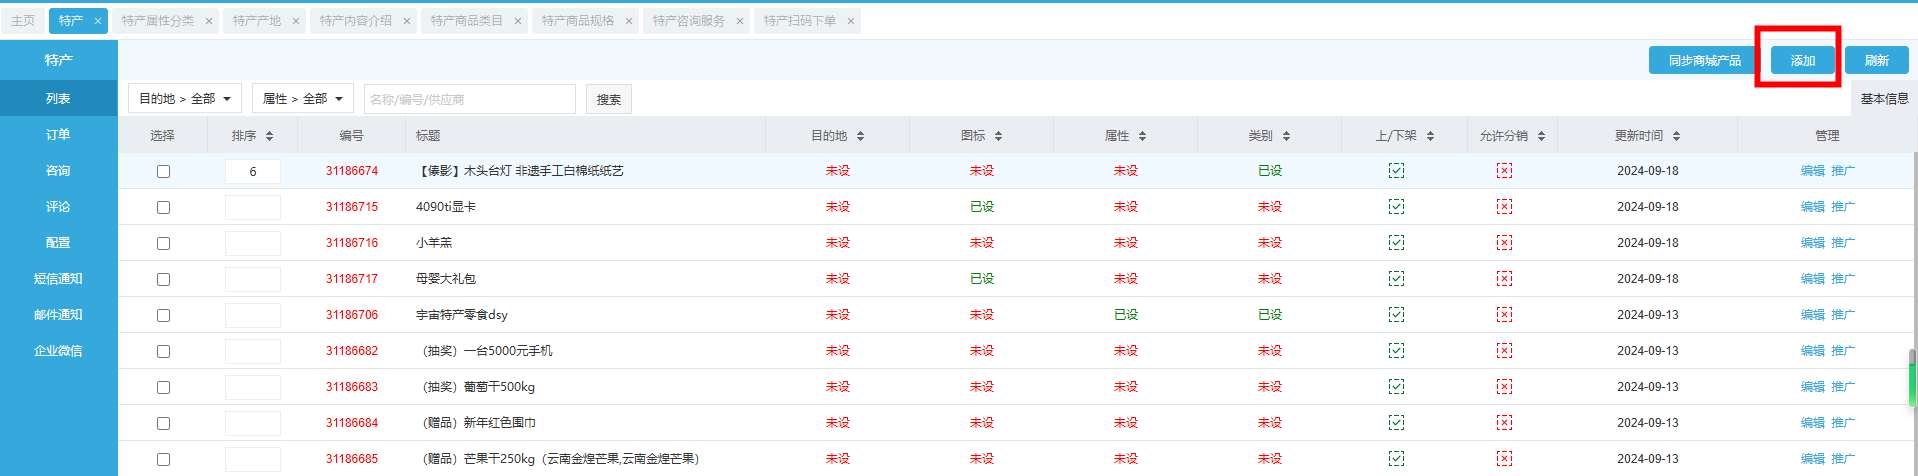Sort by 排序 column arrows
The image size is (1918, 476).
[x=269, y=136]
